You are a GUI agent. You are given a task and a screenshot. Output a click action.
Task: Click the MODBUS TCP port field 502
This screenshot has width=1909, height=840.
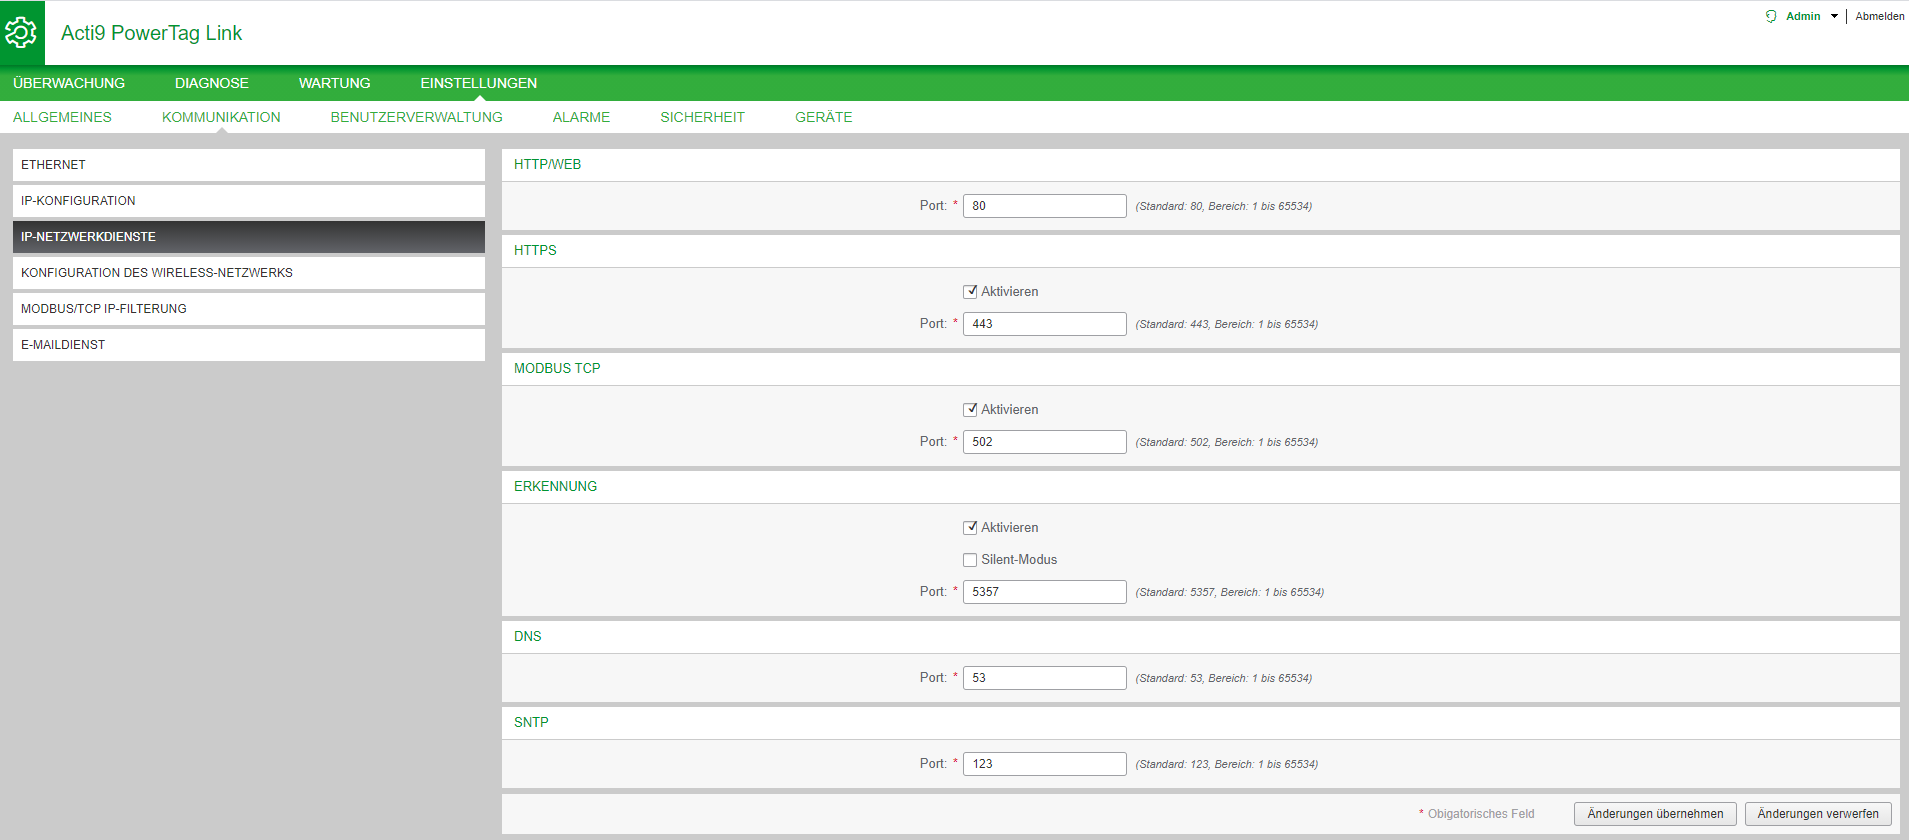pyautogui.click(x=1044, y=442)
